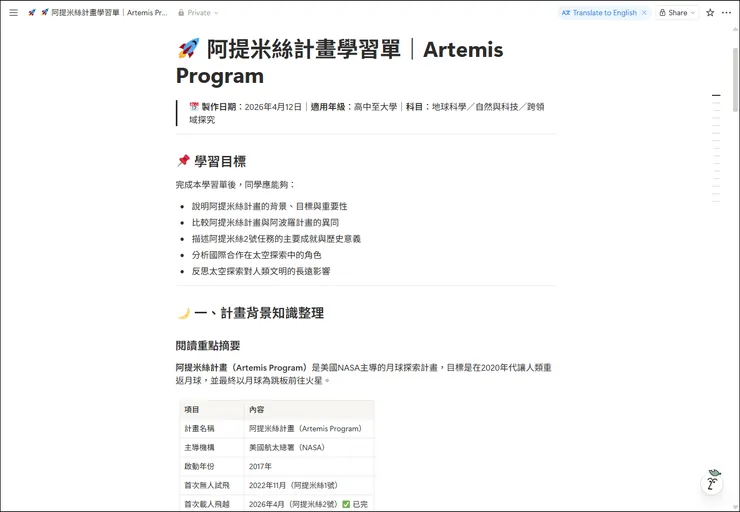This screenshot has width=740, height=512.
Task: Click the sentence 完成本學習單後，同學應能夠：
Action: click(235, 185)
